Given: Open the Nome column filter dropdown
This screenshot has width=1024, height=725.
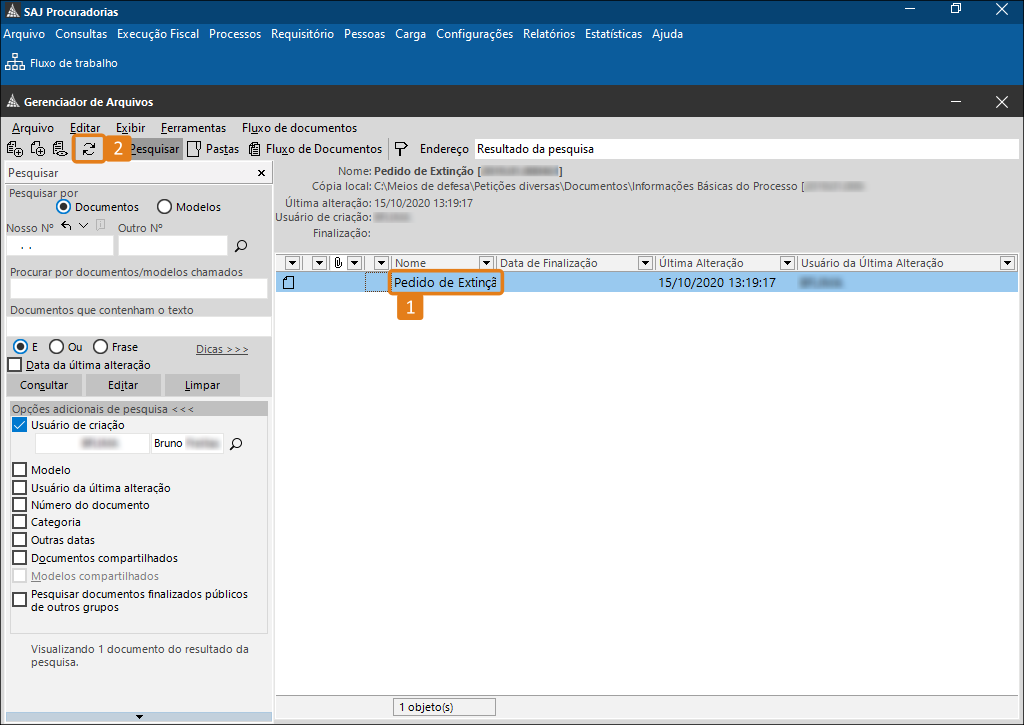Looking at the screenshot, I should coord(487,263).
